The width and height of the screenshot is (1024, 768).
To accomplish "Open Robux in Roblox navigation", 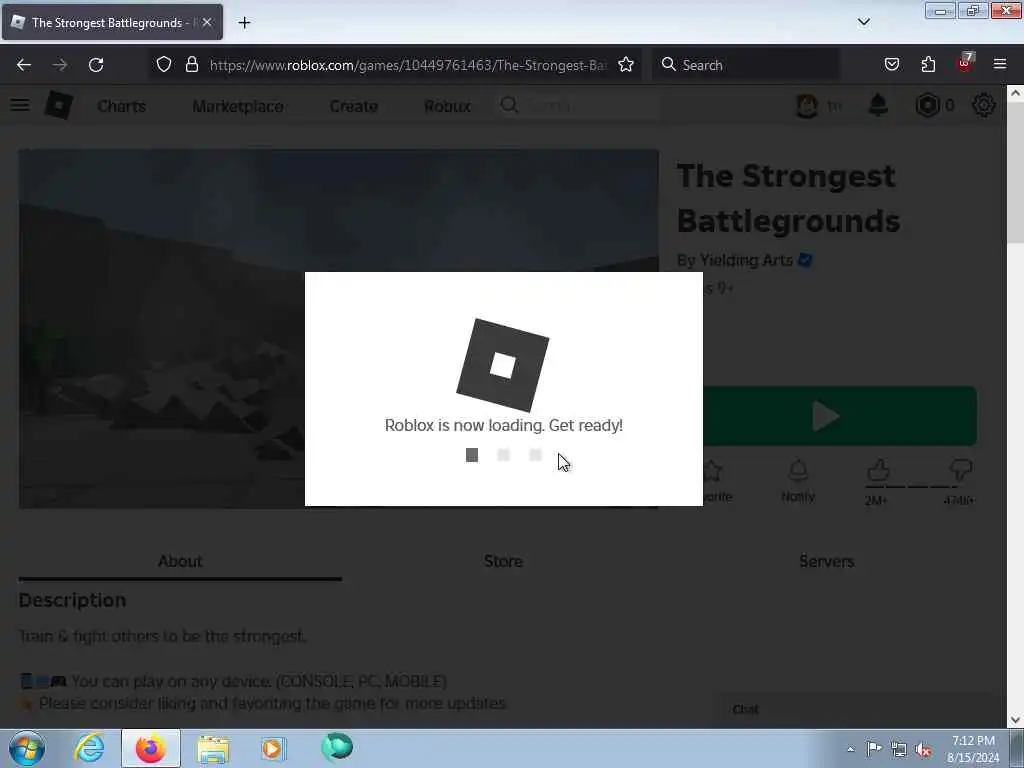I will point(447,106).
